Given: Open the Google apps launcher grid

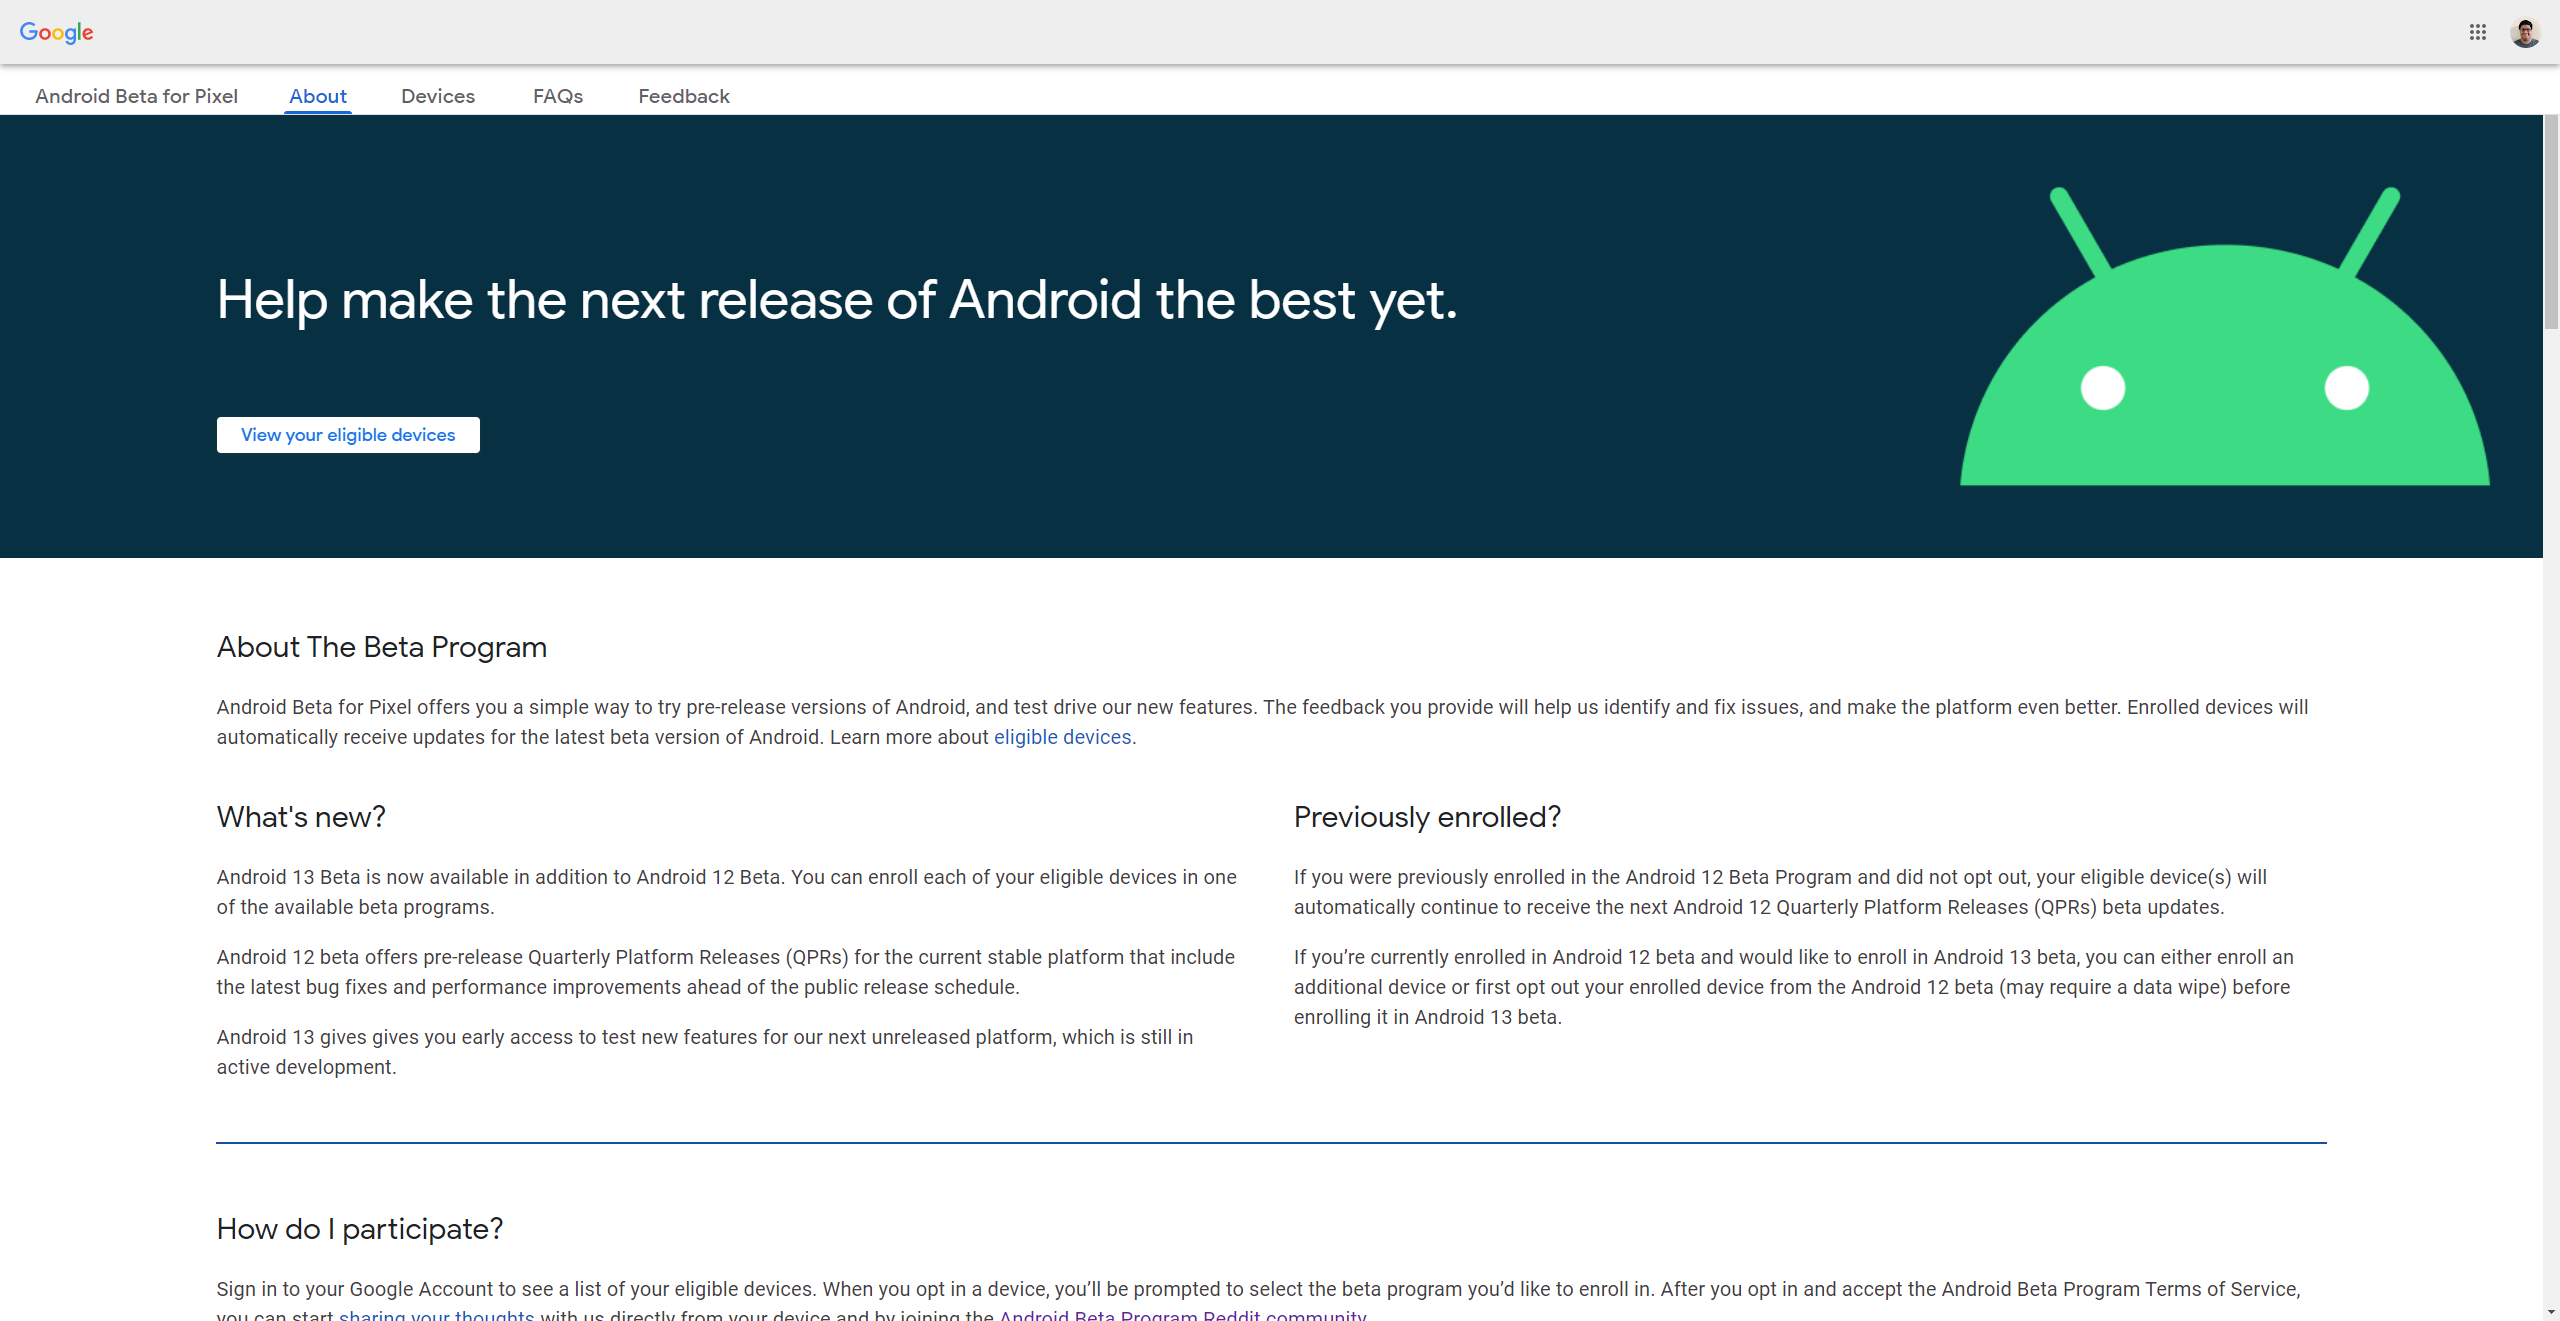Looking at the screenshot, I should 2479,32.
